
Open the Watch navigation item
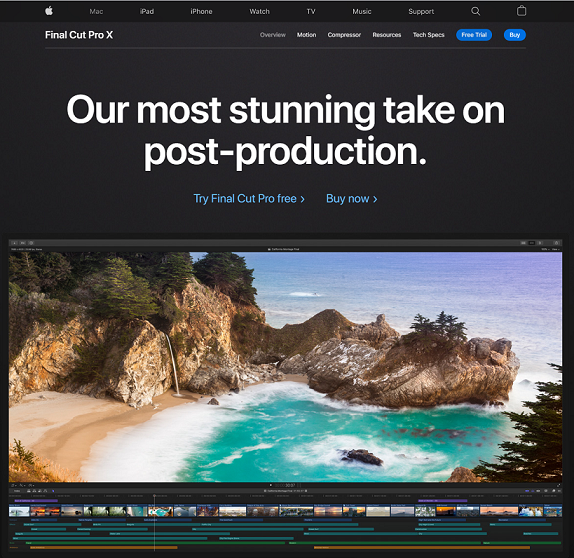coord(260,11)
